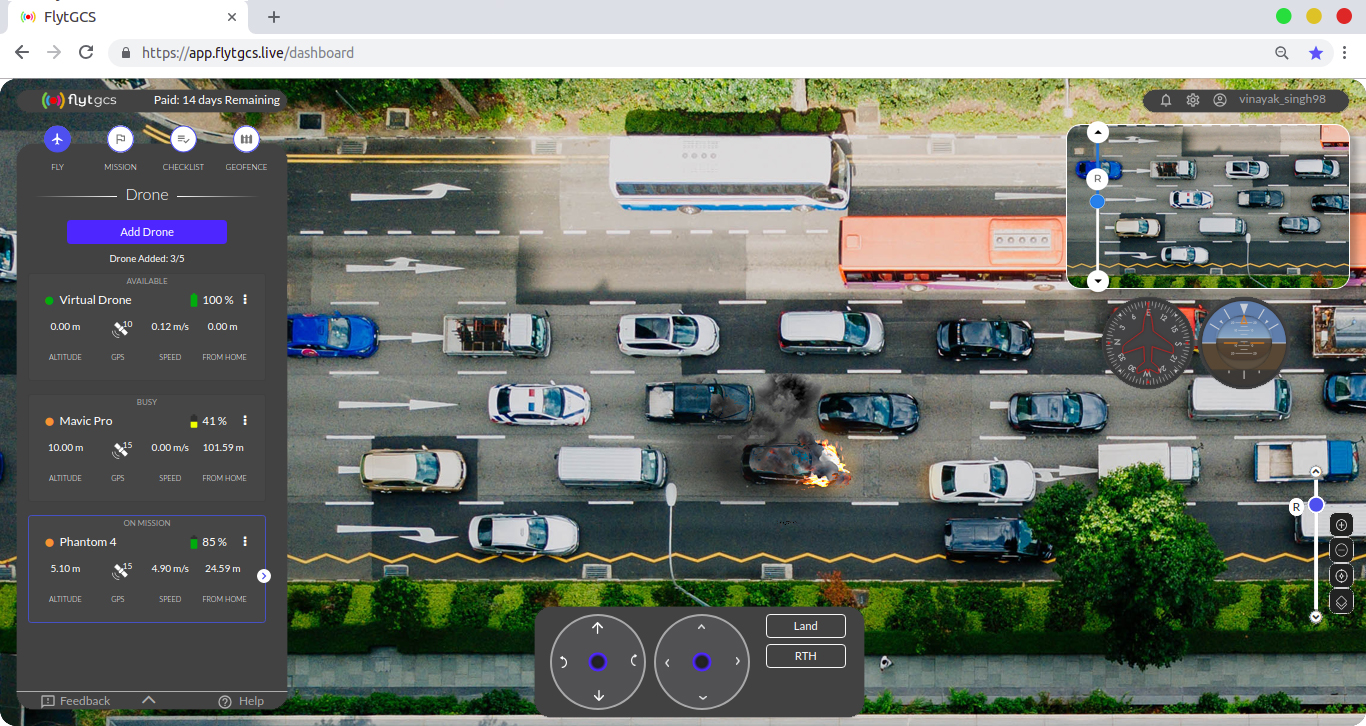
Task: Click the Phantom 4 battery icon
Action: [x=194, y=542]
